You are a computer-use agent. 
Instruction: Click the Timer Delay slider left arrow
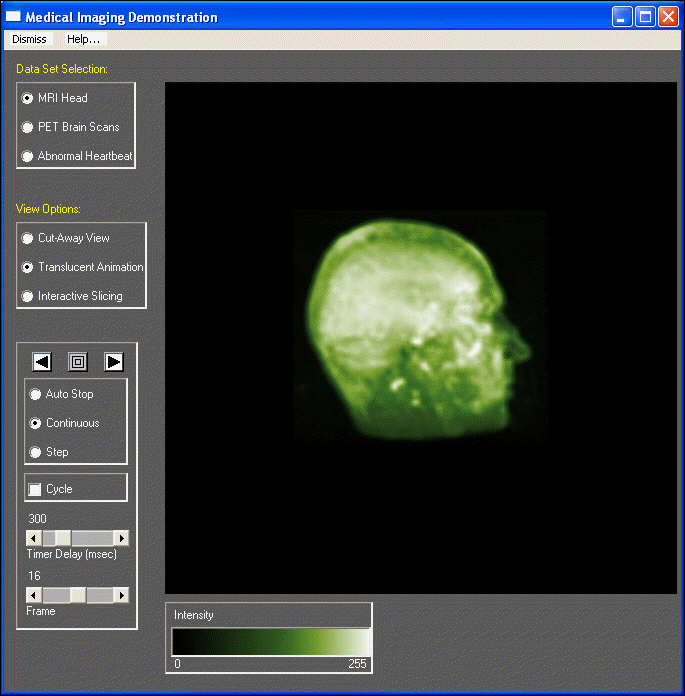(x=33, y=538)
